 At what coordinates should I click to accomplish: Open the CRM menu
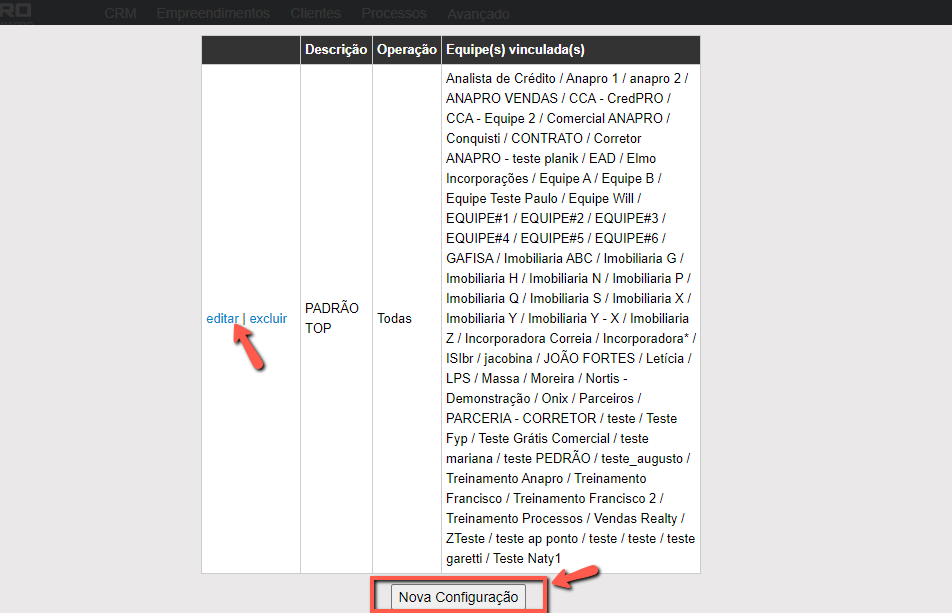pyautogui.click(x=120, y=14)
